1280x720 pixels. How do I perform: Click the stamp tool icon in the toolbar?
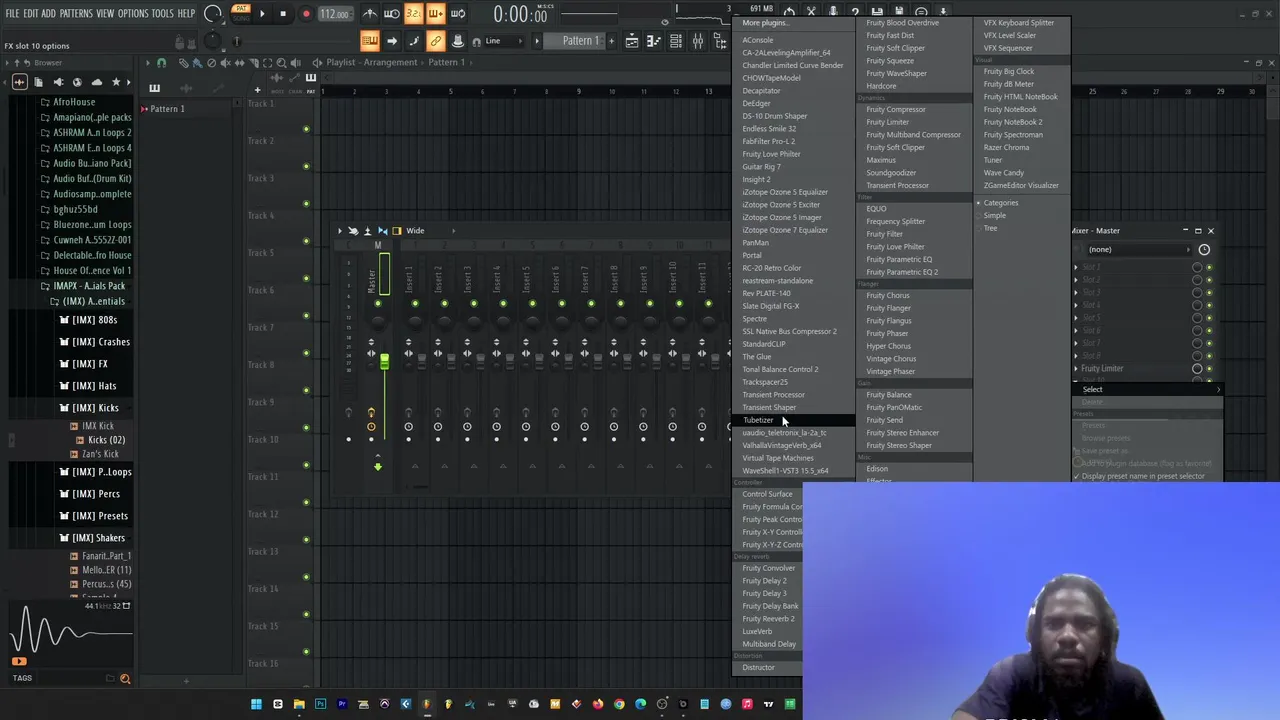coord(458,41)
